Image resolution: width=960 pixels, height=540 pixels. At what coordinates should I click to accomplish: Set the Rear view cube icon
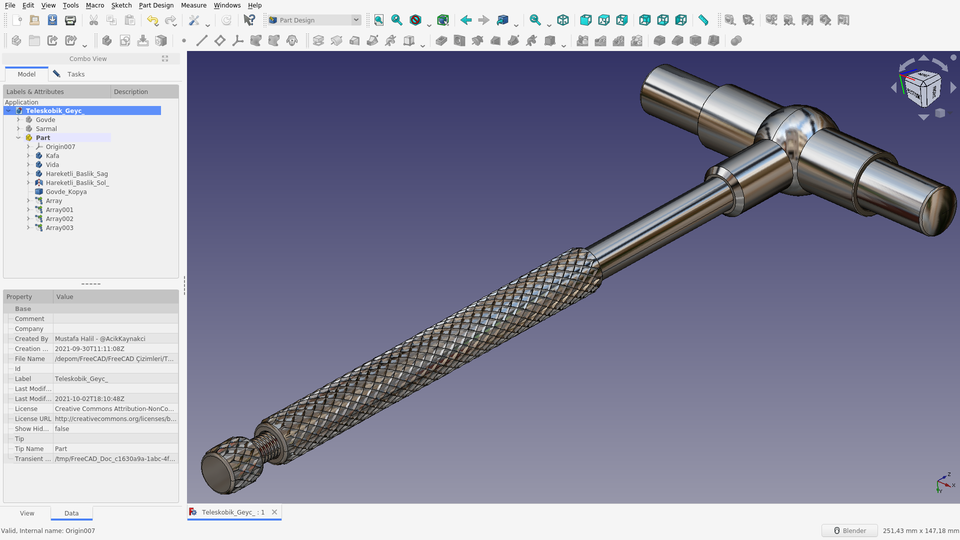[x=645, y=20]
